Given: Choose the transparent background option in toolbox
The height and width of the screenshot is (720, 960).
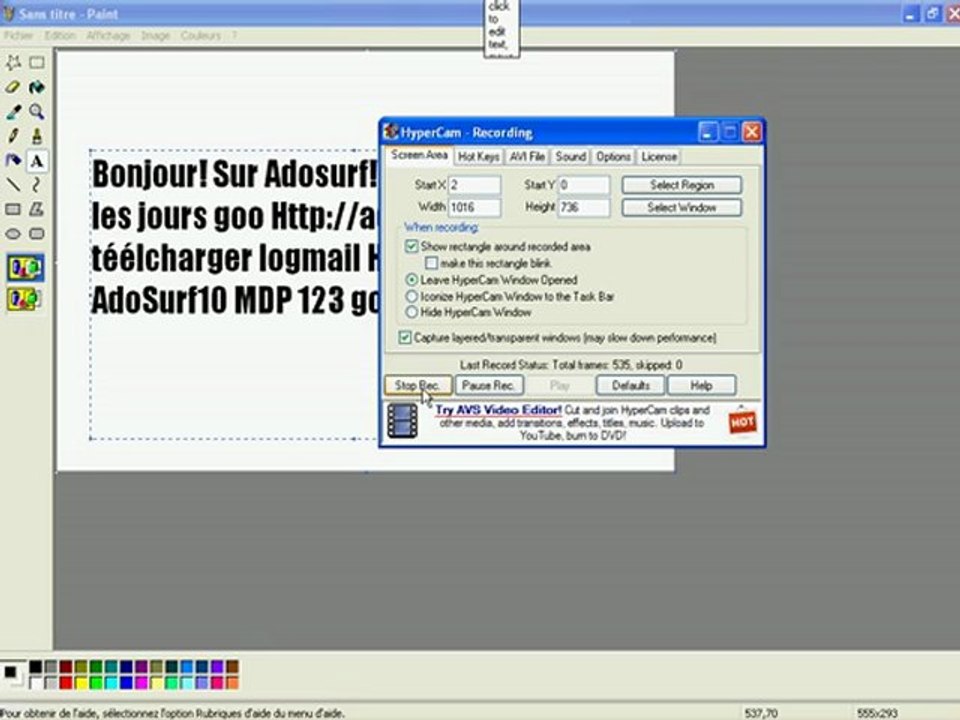Looking at the screenshot, I should click(x=25, y=299).
